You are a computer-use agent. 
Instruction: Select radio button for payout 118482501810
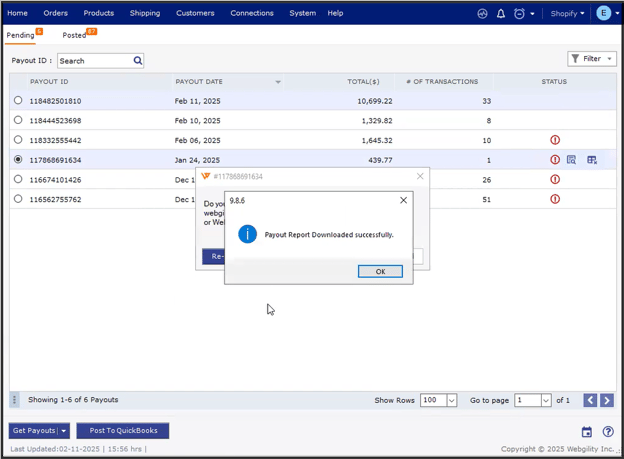(18, 101)
